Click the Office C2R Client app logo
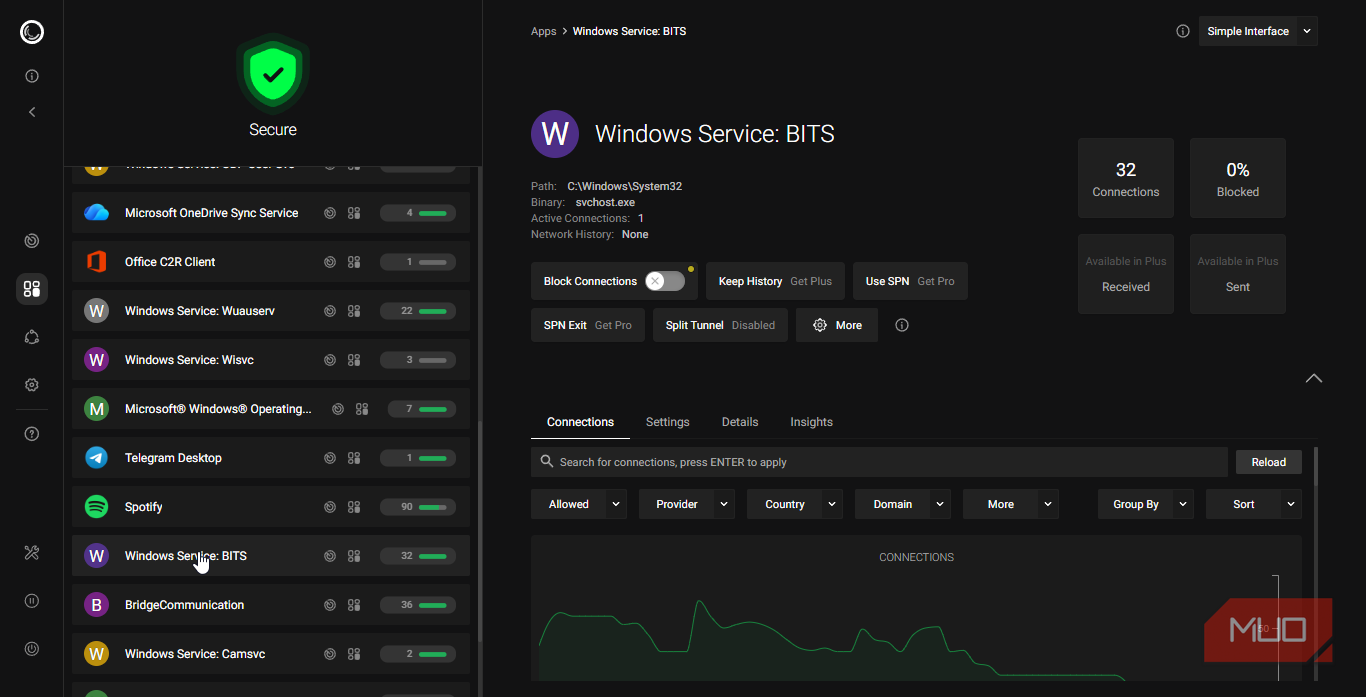Image resolution: width=1366 pixels, height=697 pixels. point(96,262)
